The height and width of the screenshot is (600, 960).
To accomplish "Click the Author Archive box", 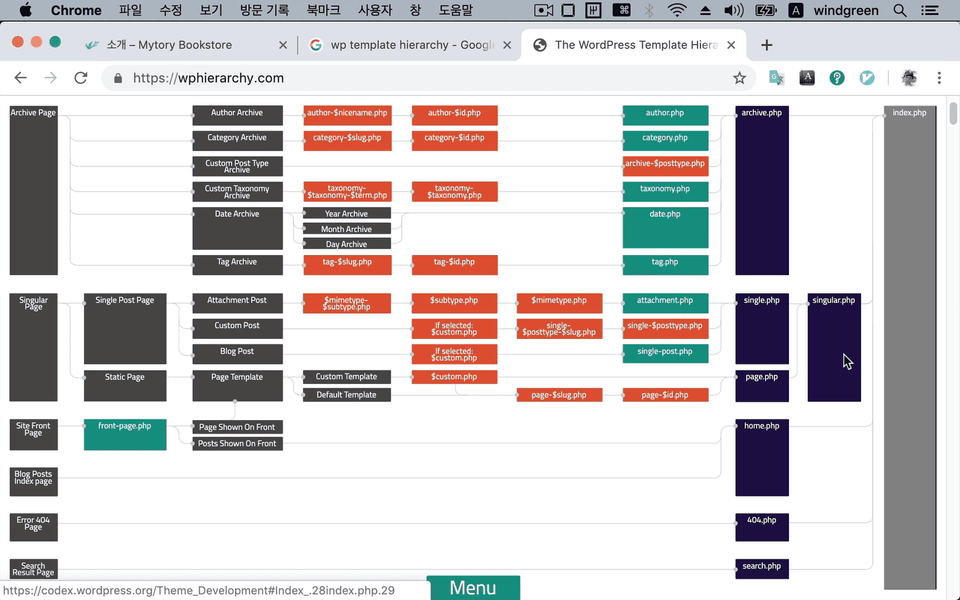I will point(238,115).
